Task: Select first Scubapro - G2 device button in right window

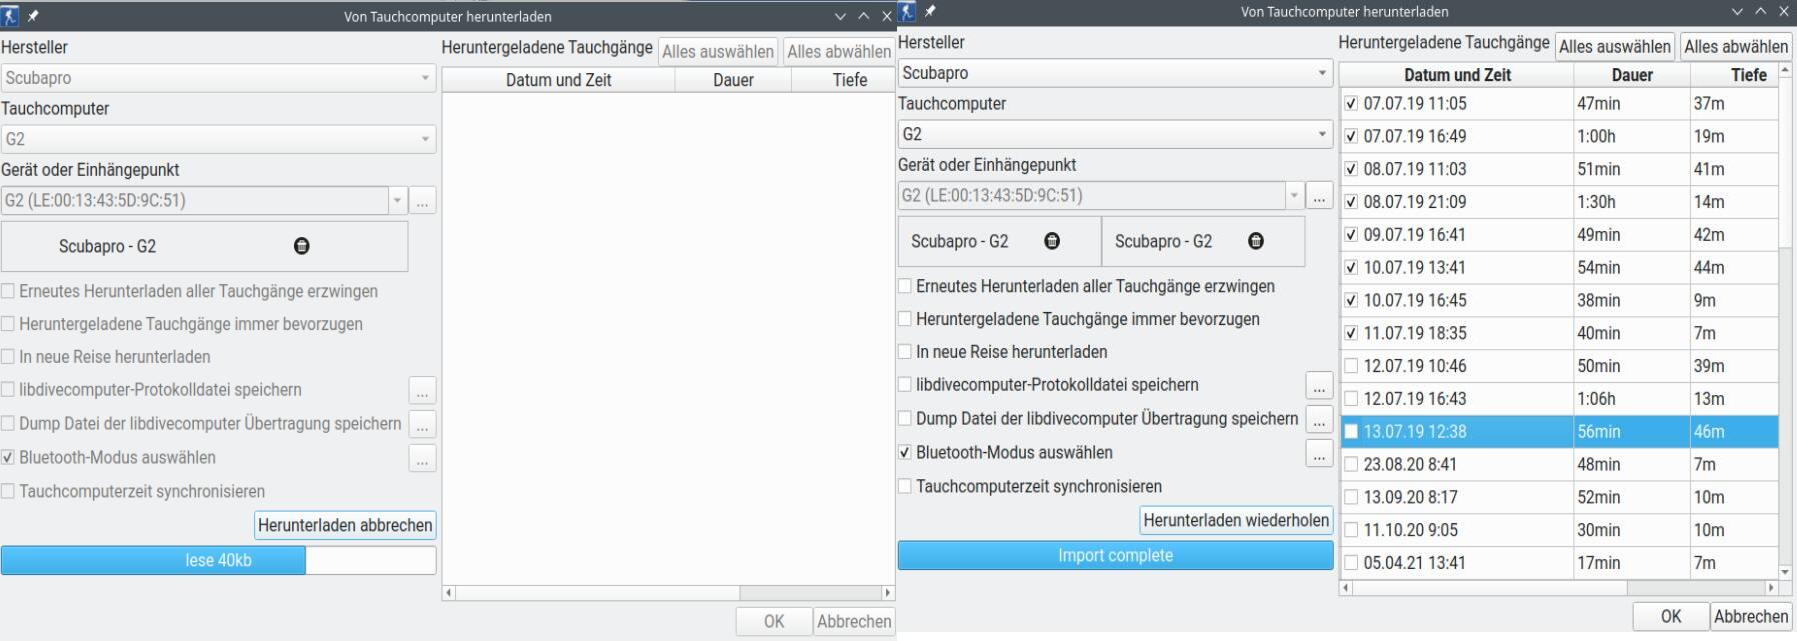Action: pyautogui.click(x=999, y=241)
